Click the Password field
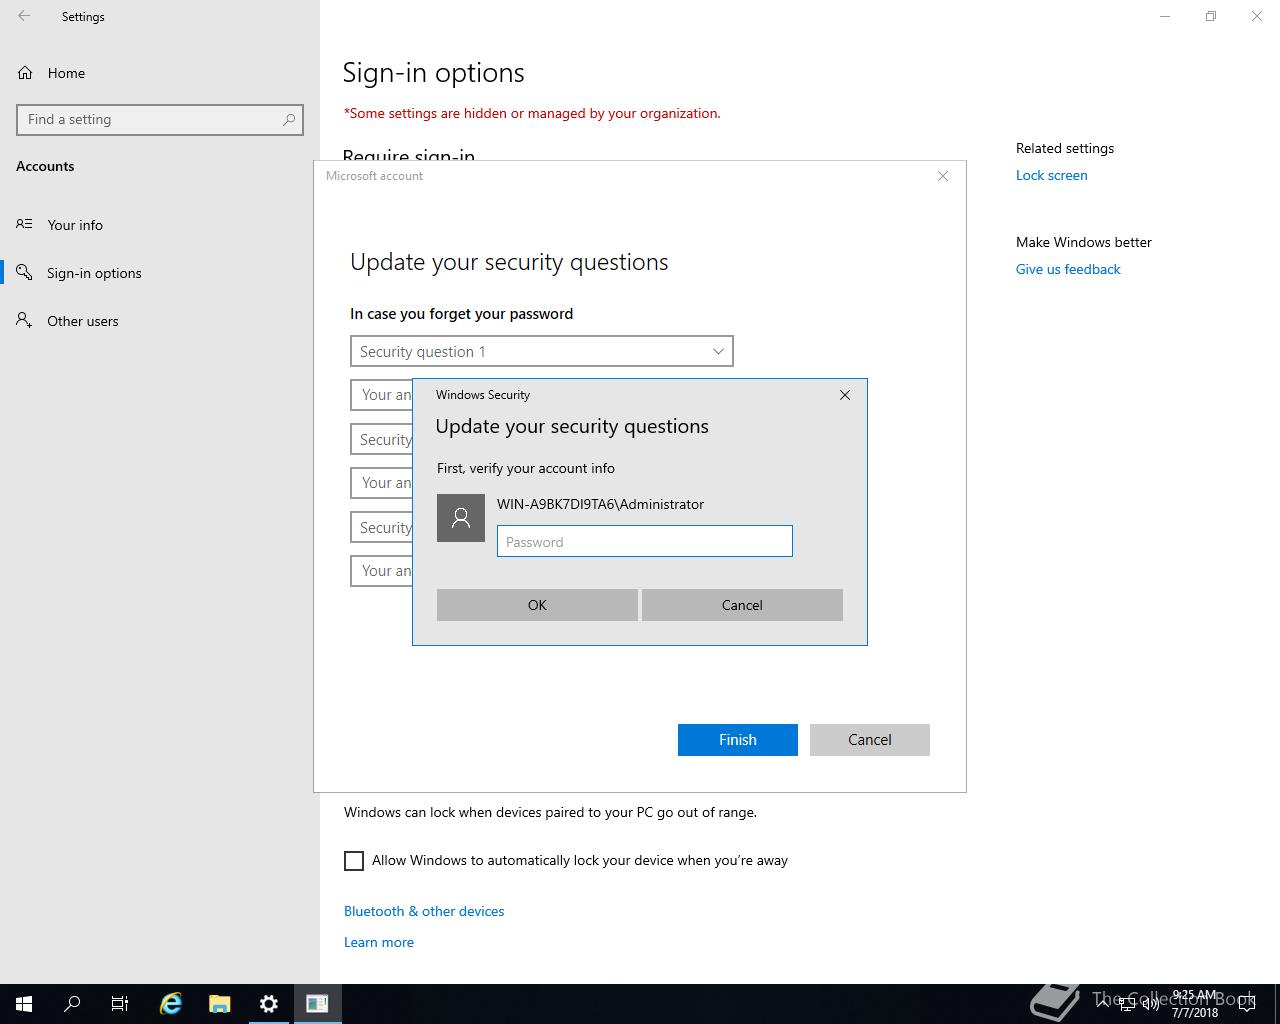This screenshot has height=1024, width=1280. point(645,541)
